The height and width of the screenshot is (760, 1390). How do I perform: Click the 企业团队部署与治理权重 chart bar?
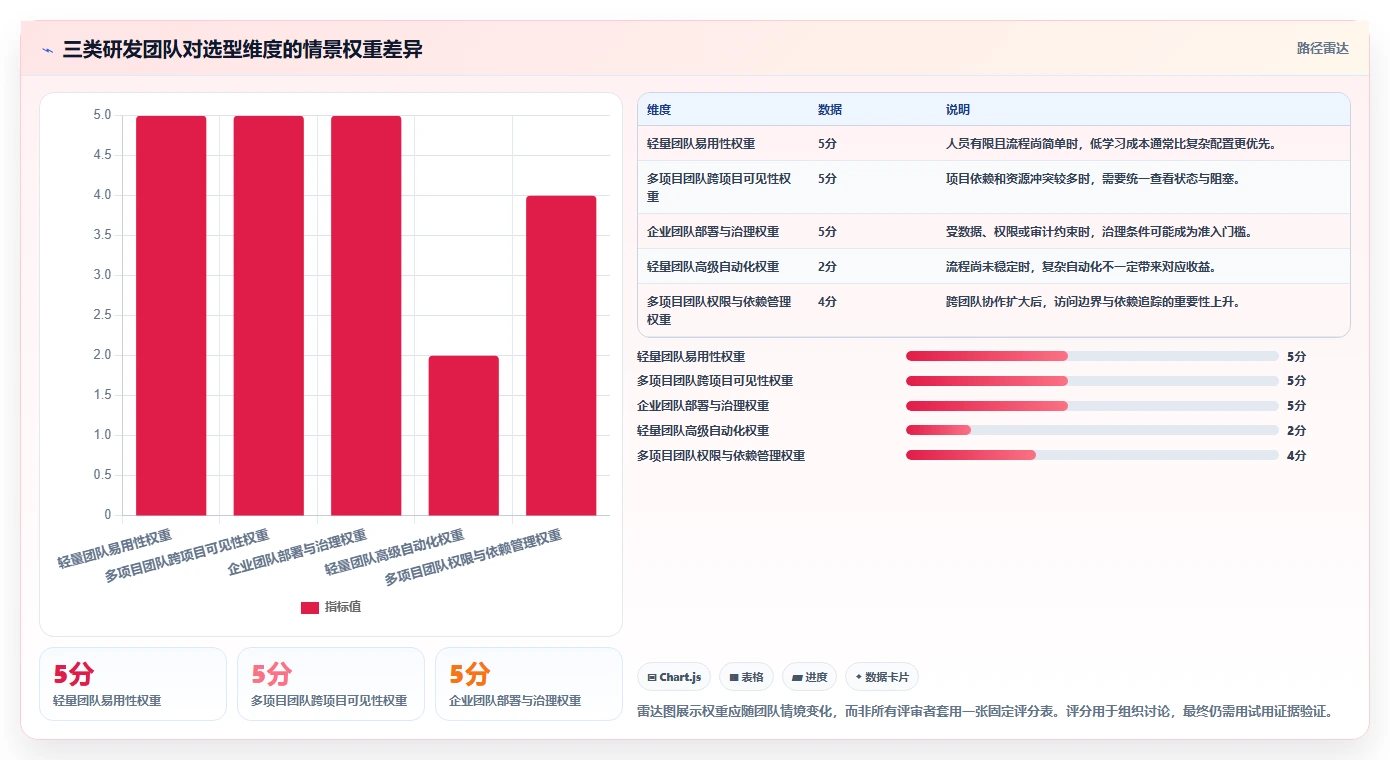(x=366, y=315)
